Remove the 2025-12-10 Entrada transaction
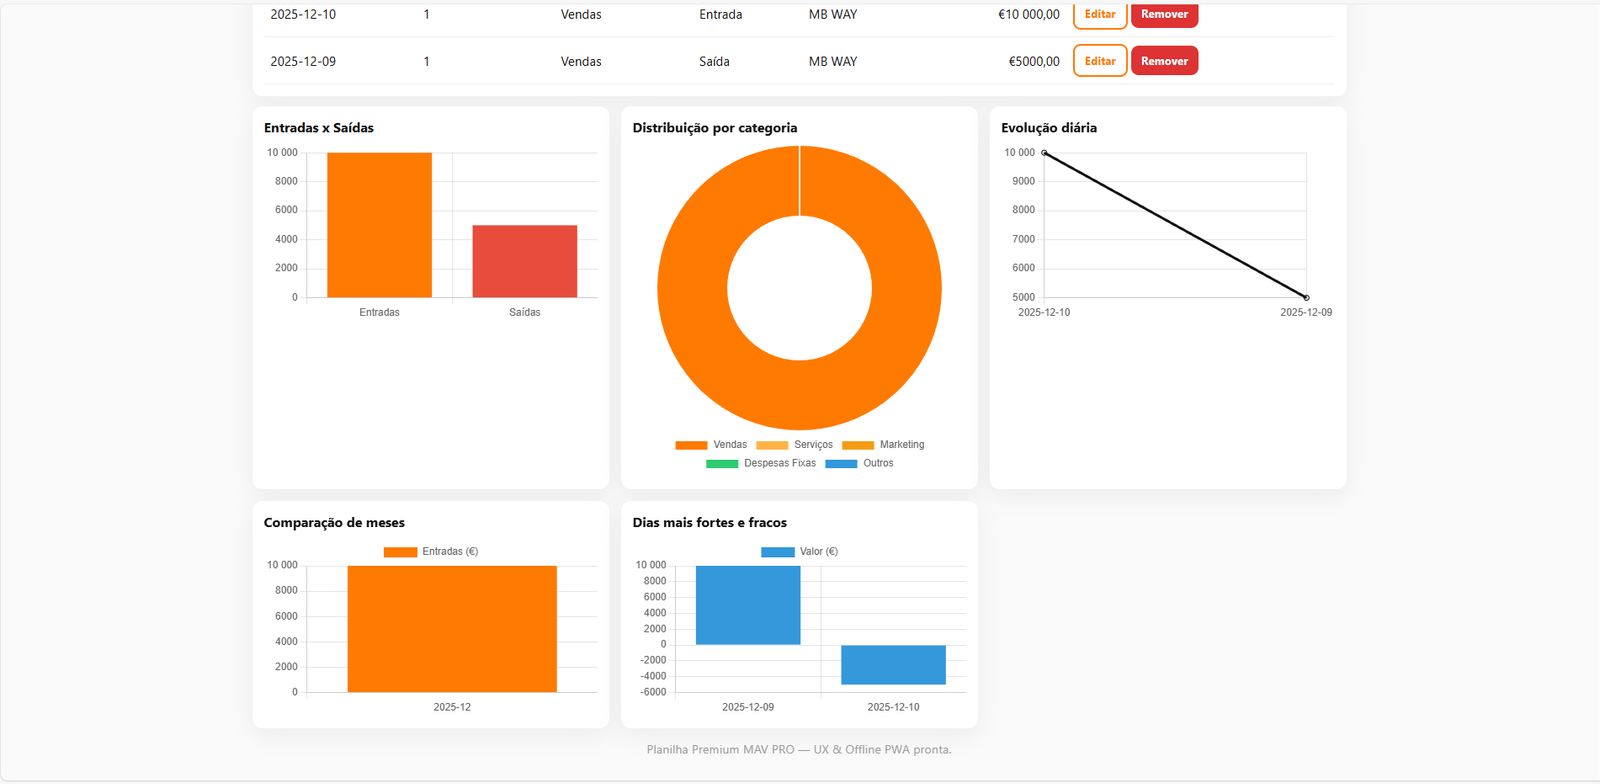Image resolution: width=1600 pixels, height=784 pixels. [x=1164, y=14]
